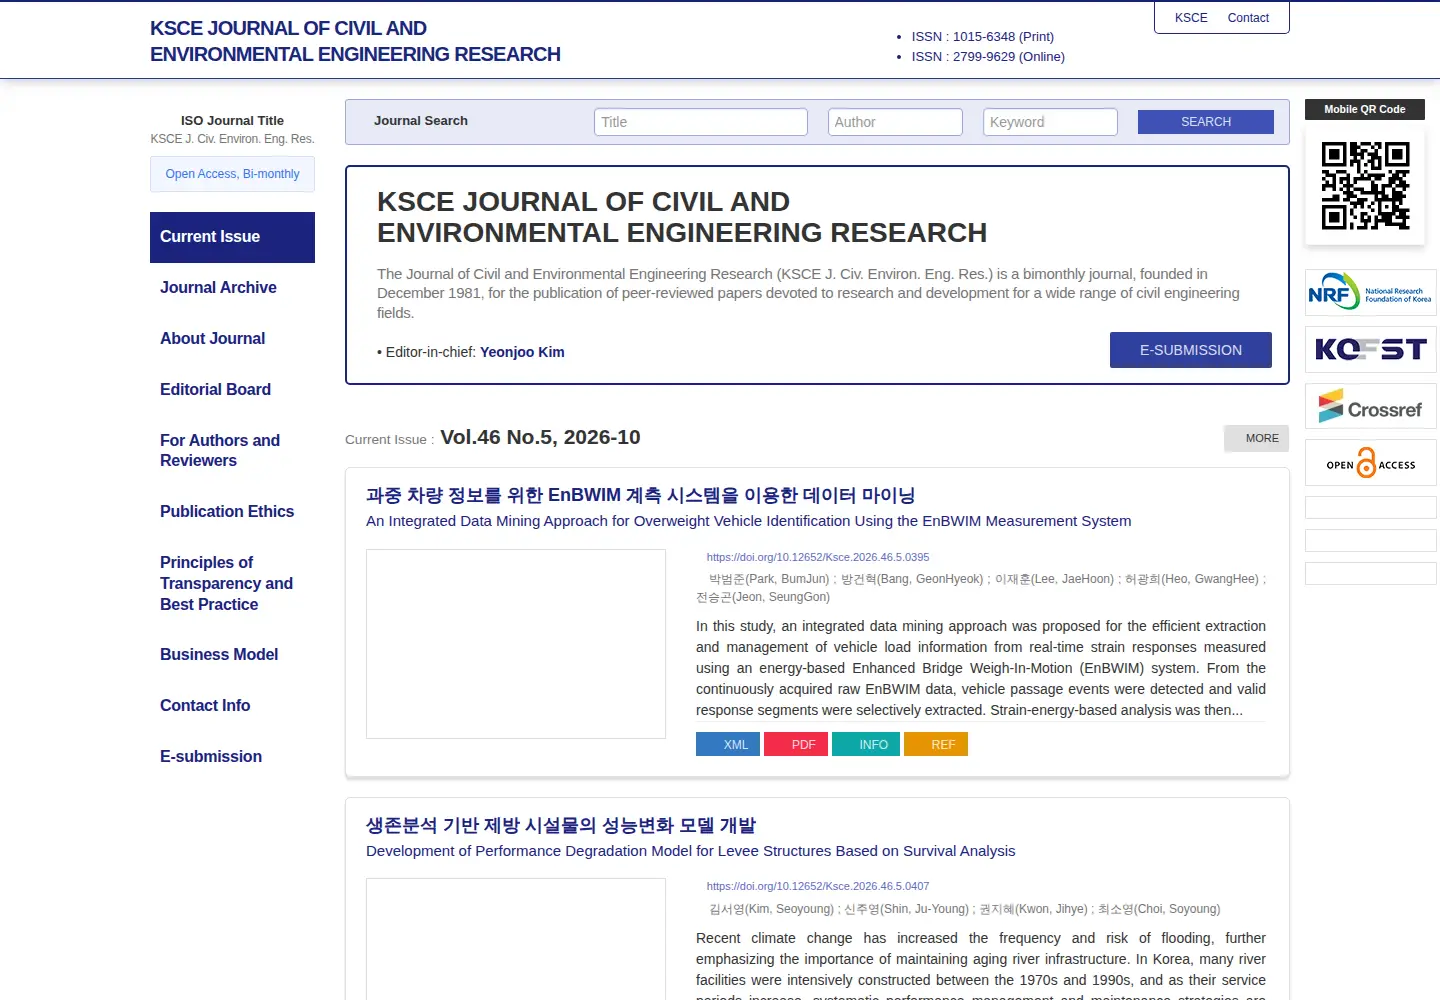Click the 'Open Access, Bi-monthly' badge
Viewport: 1440px width, 1000px height.
[232, 174]
